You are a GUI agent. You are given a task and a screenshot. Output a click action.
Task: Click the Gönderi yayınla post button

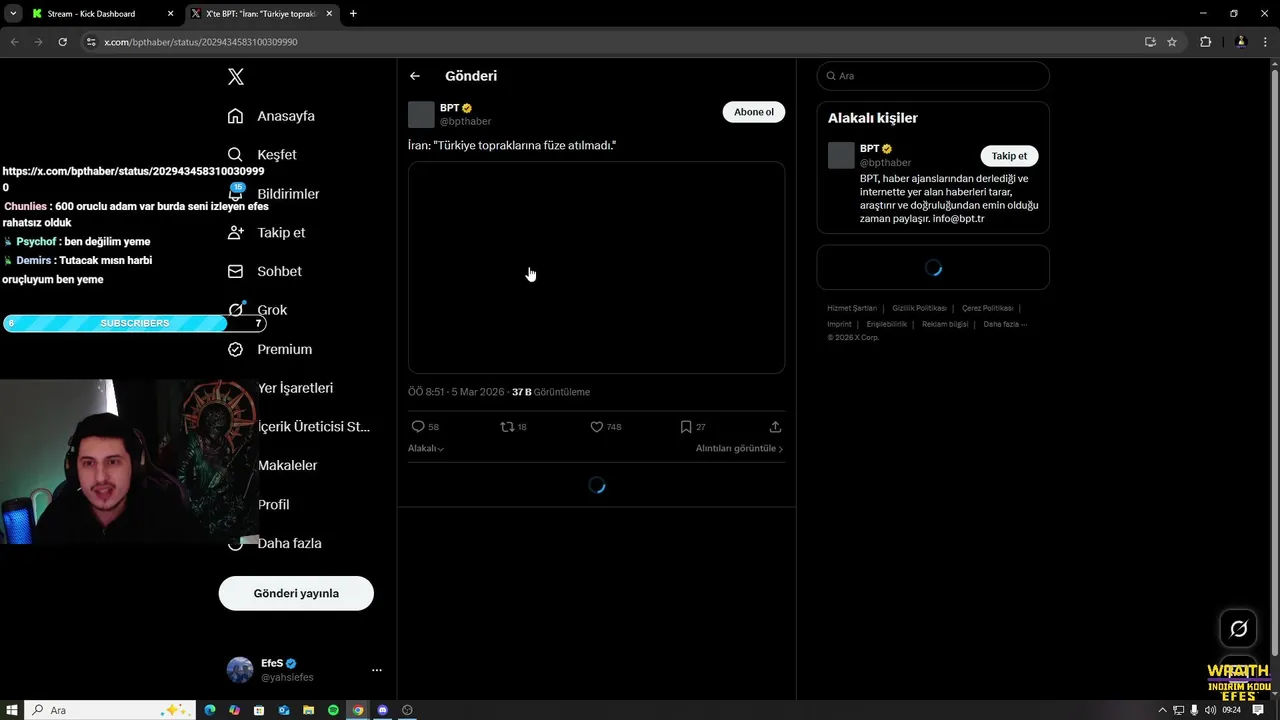296,593
